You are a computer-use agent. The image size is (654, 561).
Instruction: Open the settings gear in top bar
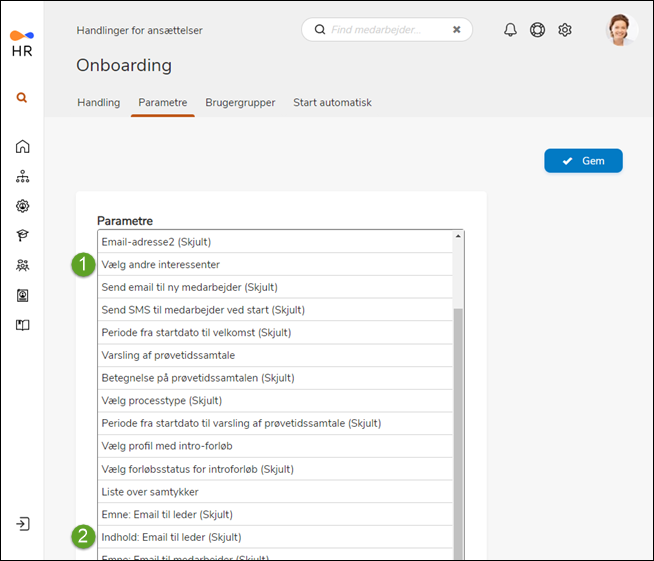click(565, 30)
